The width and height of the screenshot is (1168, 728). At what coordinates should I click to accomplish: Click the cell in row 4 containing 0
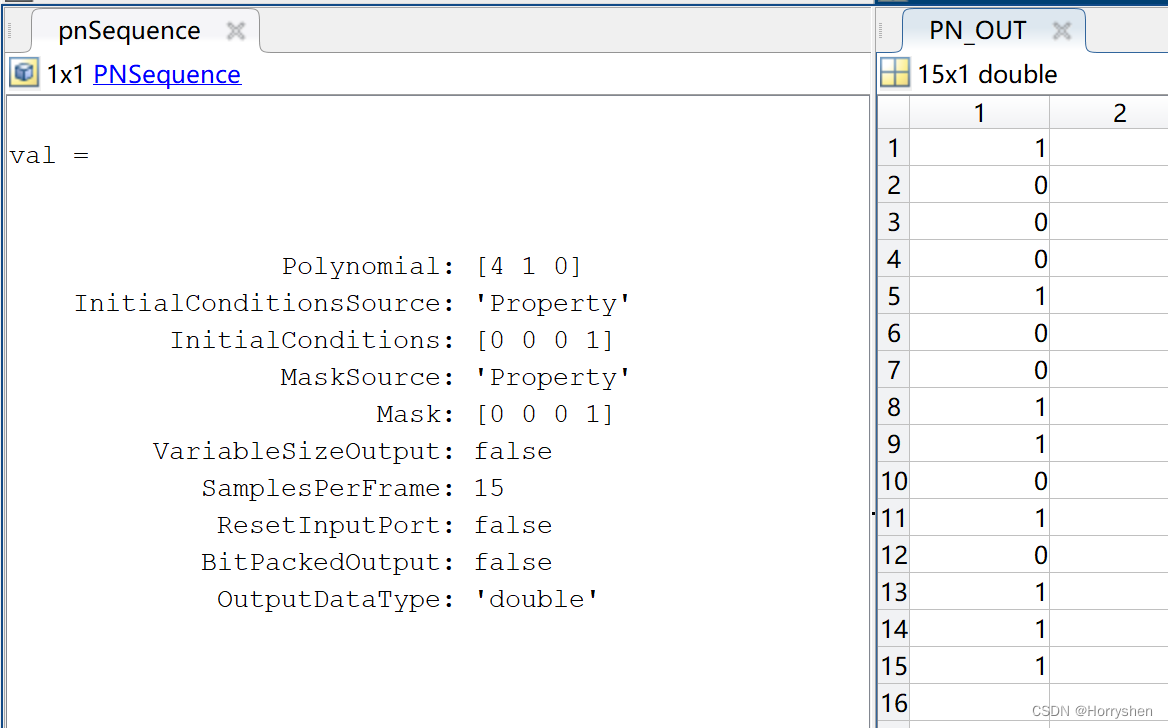pyautogui.click(x=980, y=259)
